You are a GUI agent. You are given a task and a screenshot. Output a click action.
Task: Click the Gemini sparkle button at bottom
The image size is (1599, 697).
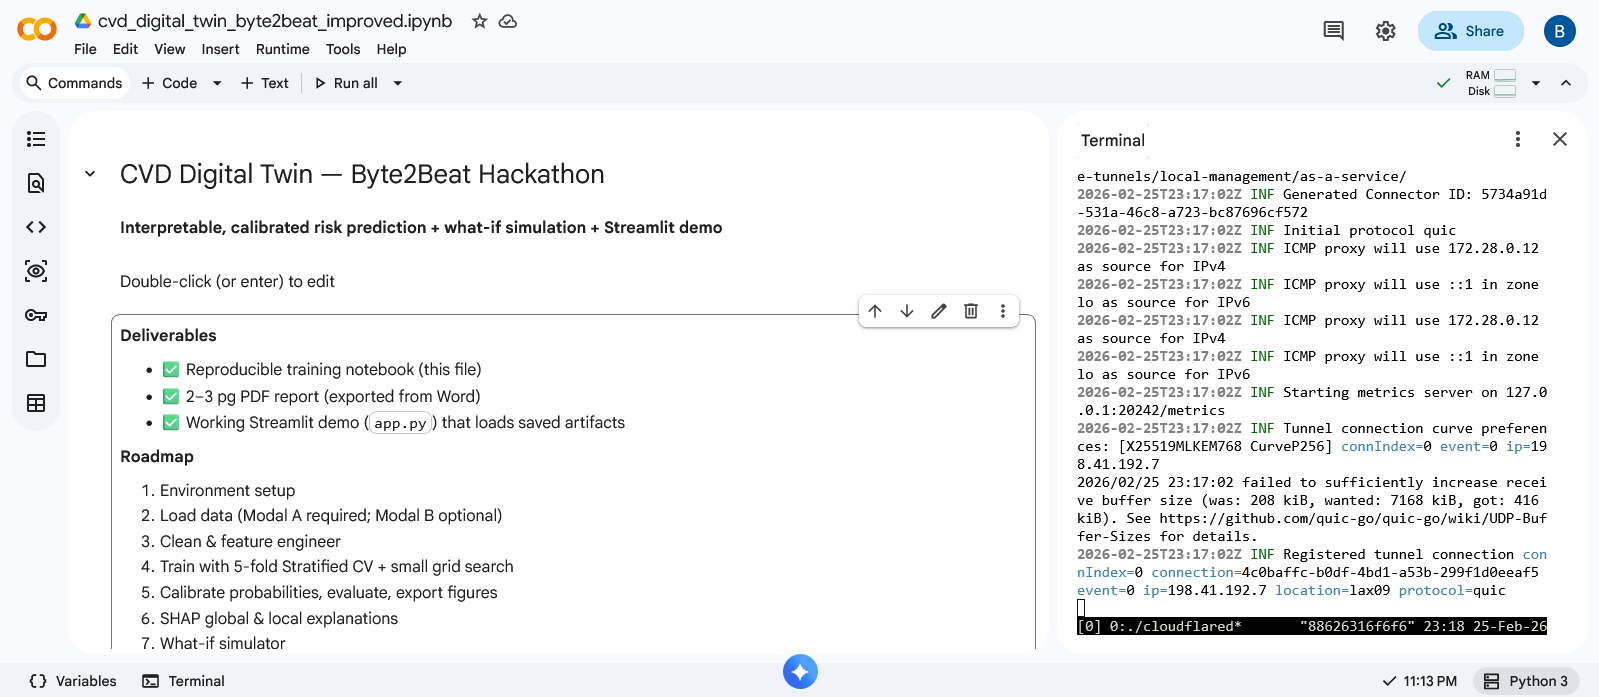[x=800, y=671]
